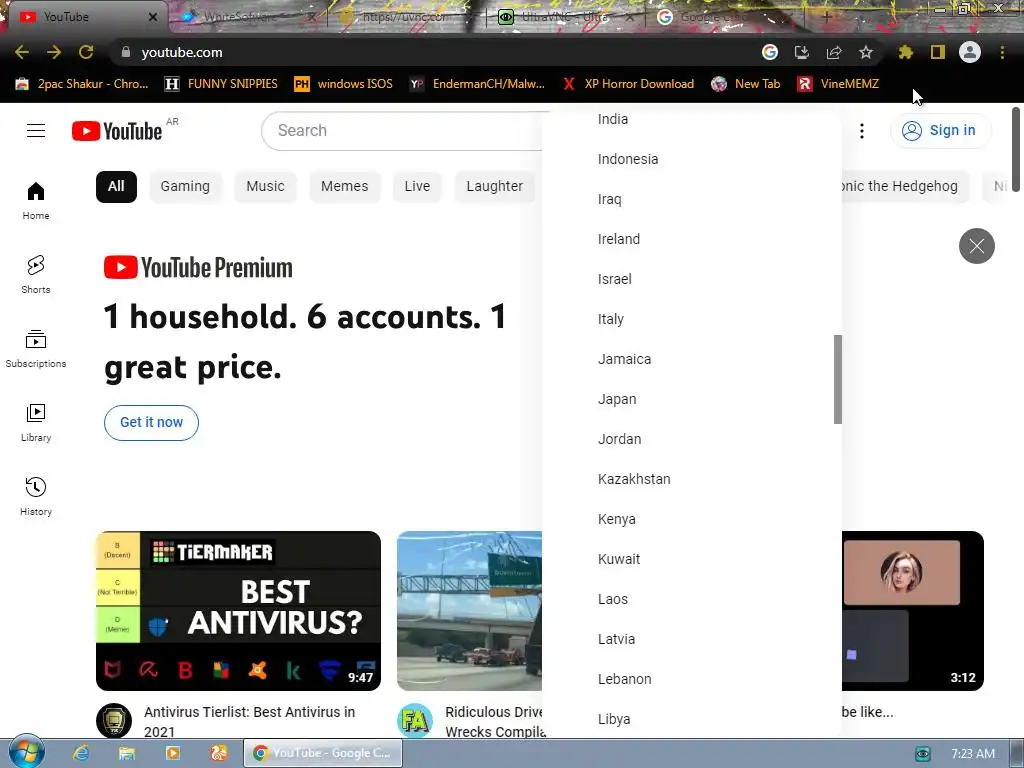This screenshot has height=768, width=1024.
Task: Click the Get it now button
Action: point(152,423)
